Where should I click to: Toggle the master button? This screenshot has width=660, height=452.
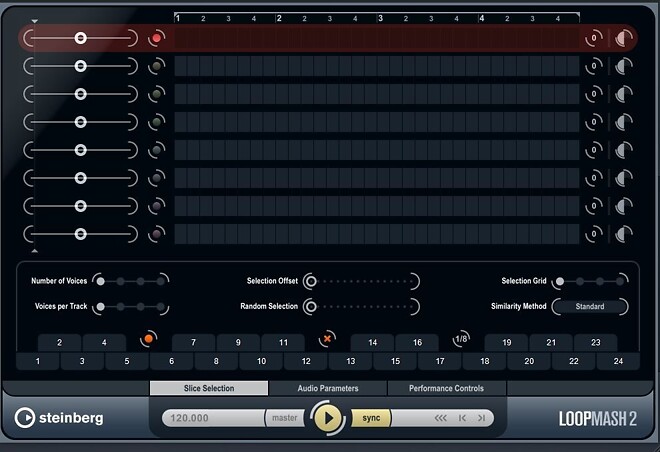click(285, 418)
